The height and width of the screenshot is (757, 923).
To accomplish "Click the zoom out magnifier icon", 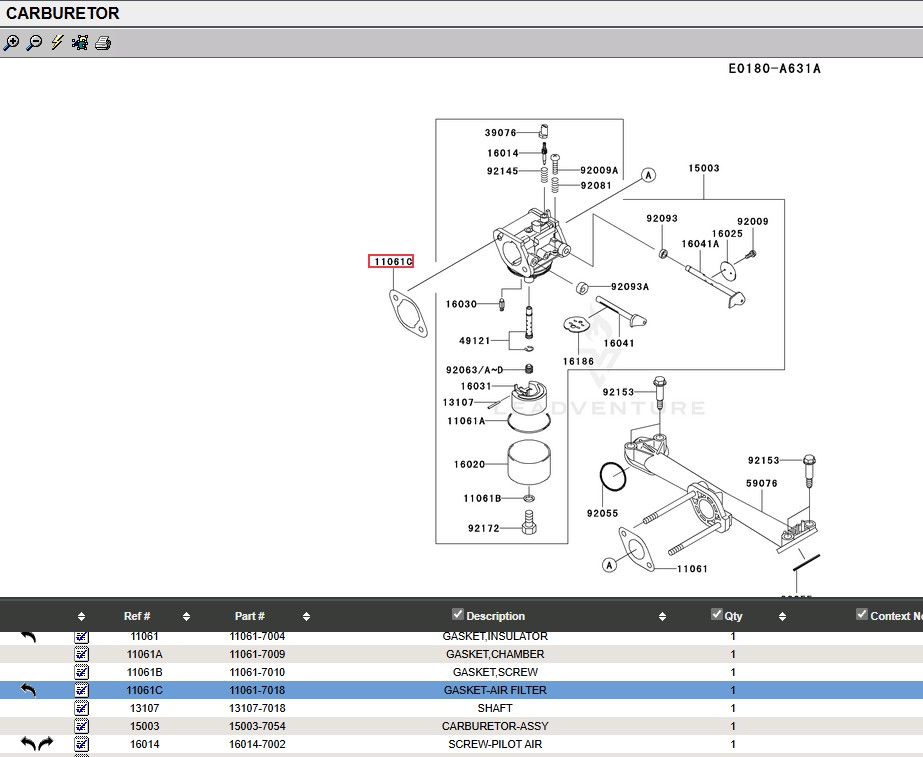I will click(x=34, y=43).
